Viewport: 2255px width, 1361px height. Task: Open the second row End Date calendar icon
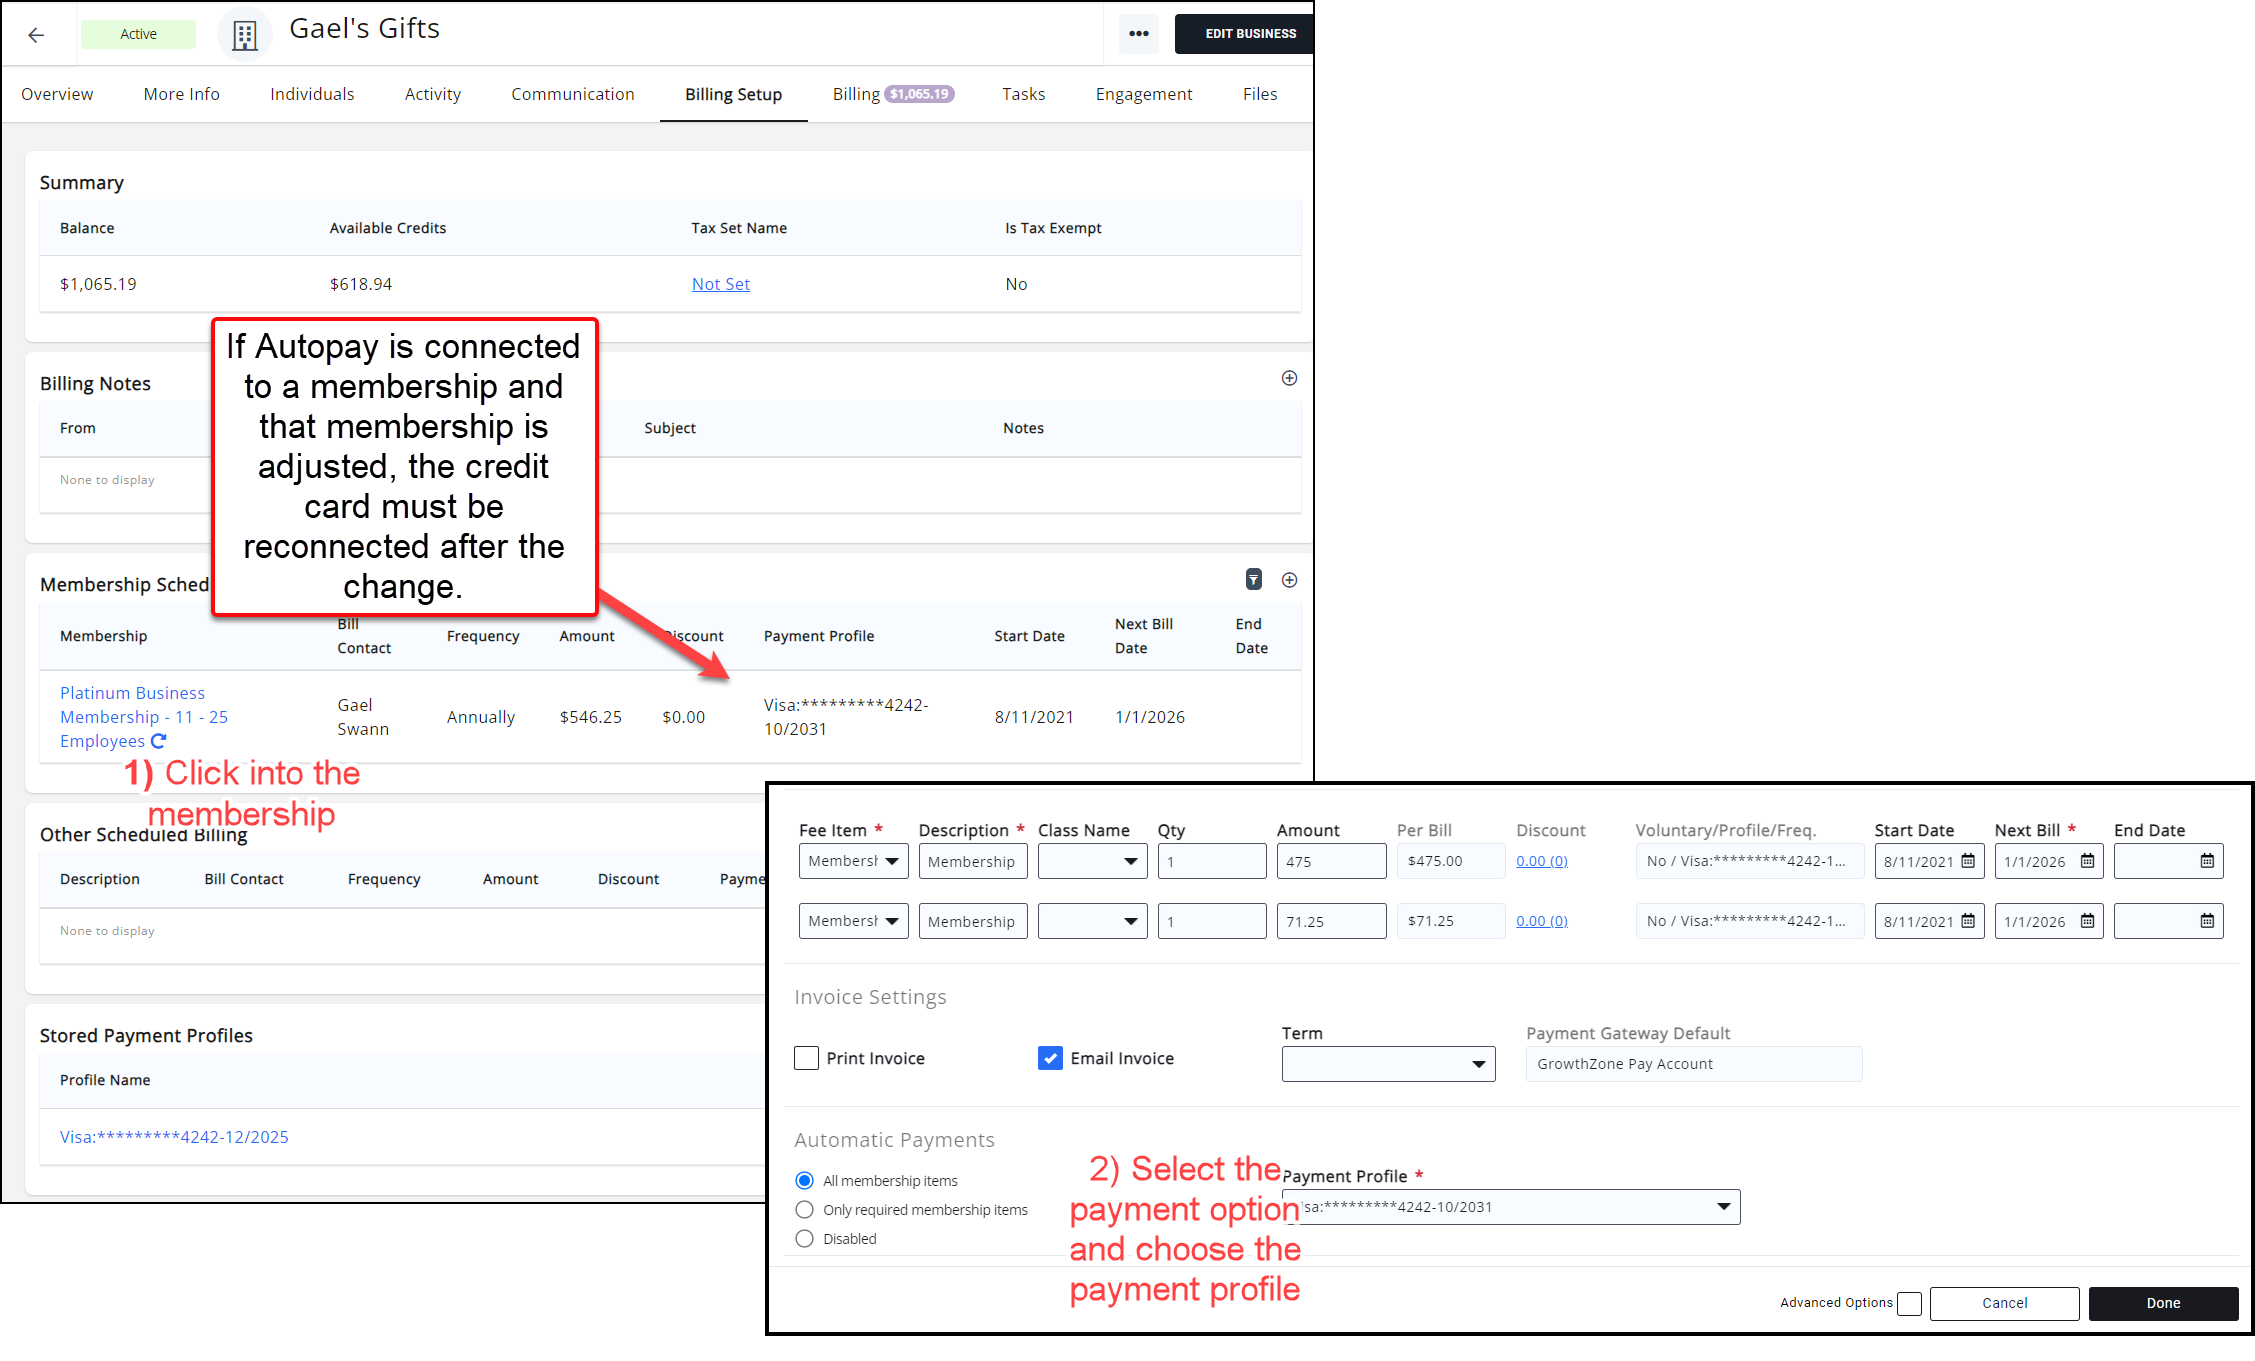[2206, 921]
